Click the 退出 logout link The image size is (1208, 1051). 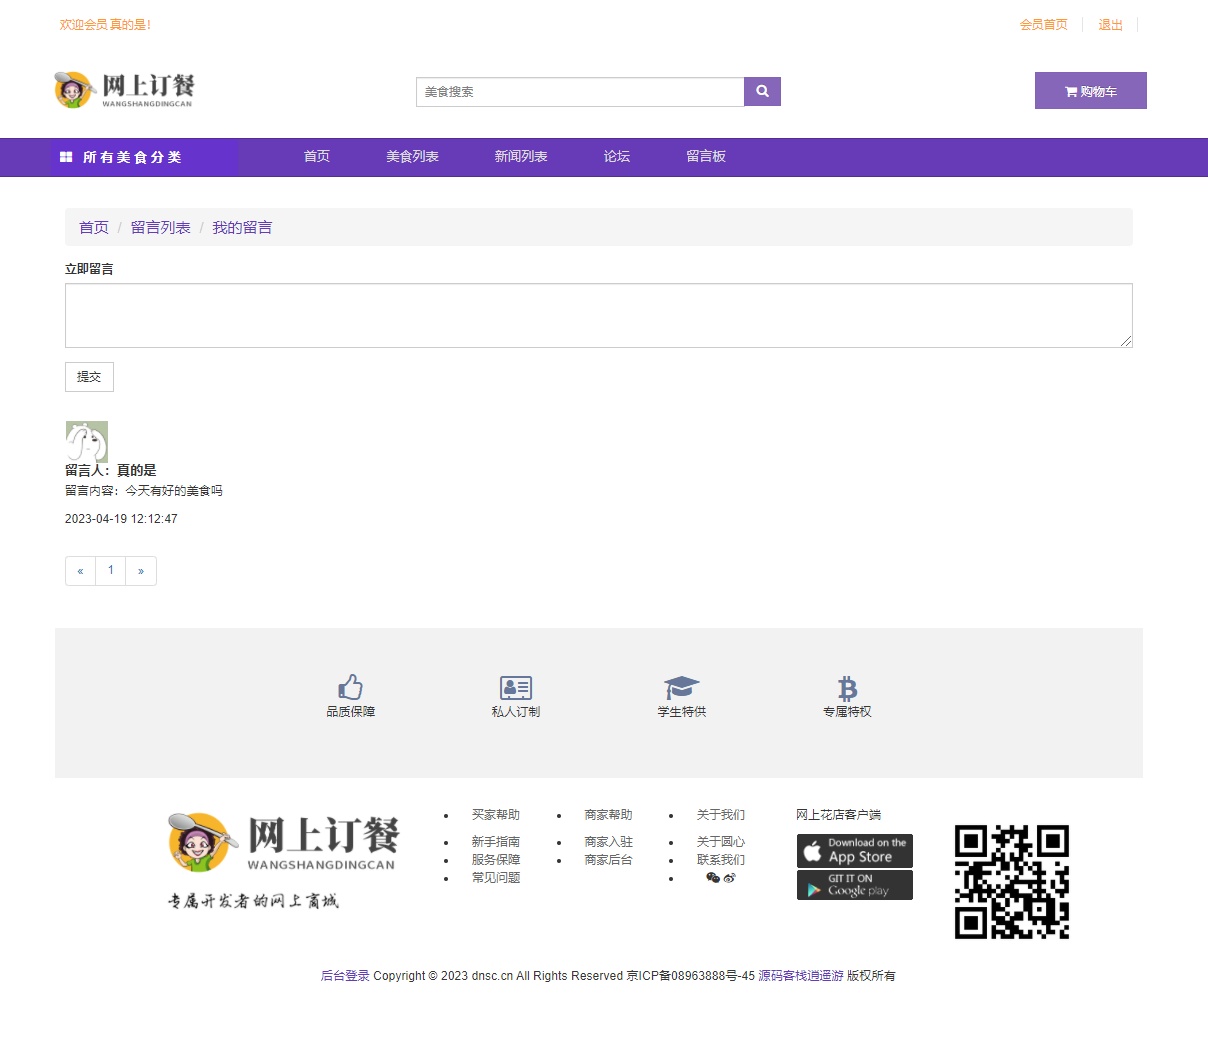pos(1110,25)
